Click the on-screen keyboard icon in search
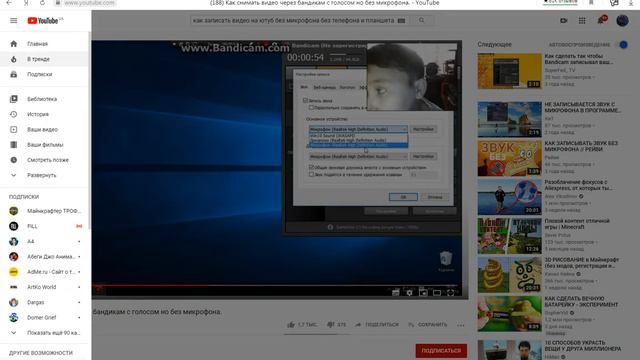Viewport: 640px width, 360px height. click(402, 20)
